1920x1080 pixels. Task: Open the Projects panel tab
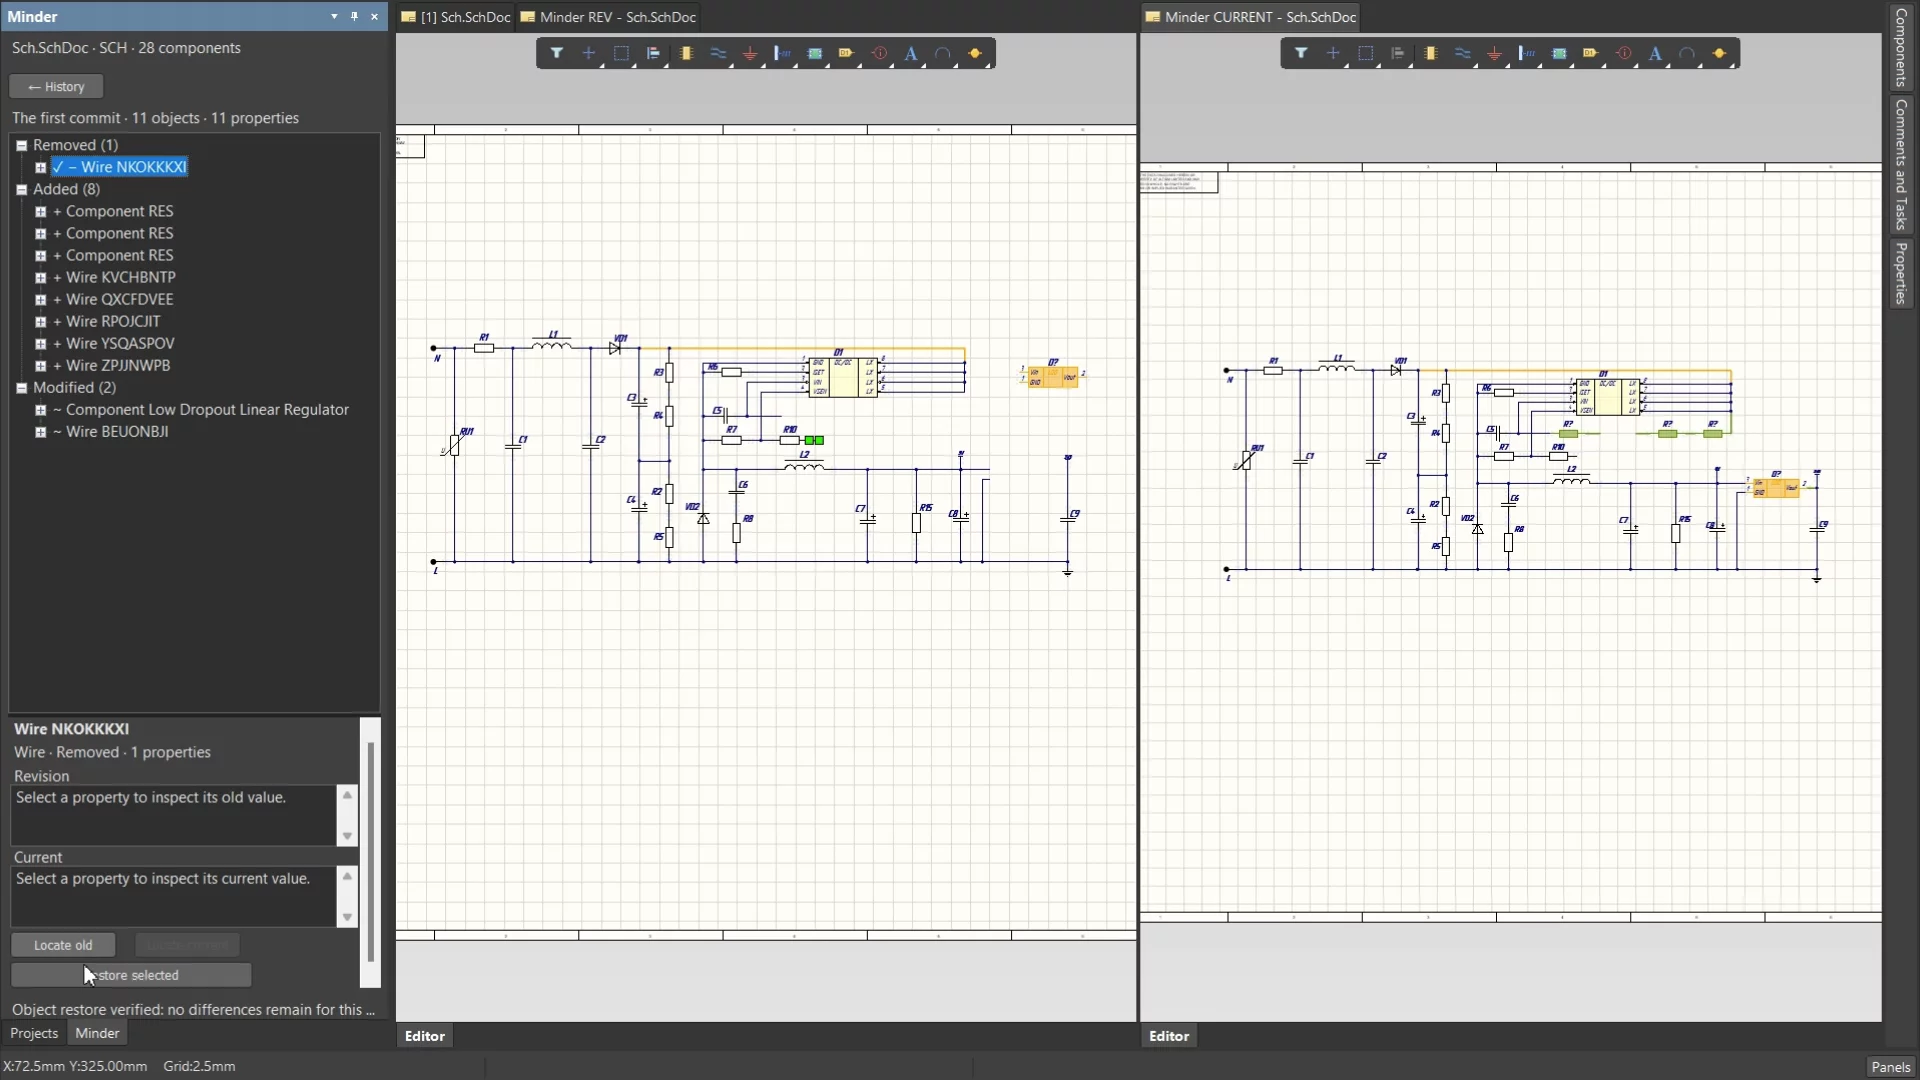(x=34, y=1033)
